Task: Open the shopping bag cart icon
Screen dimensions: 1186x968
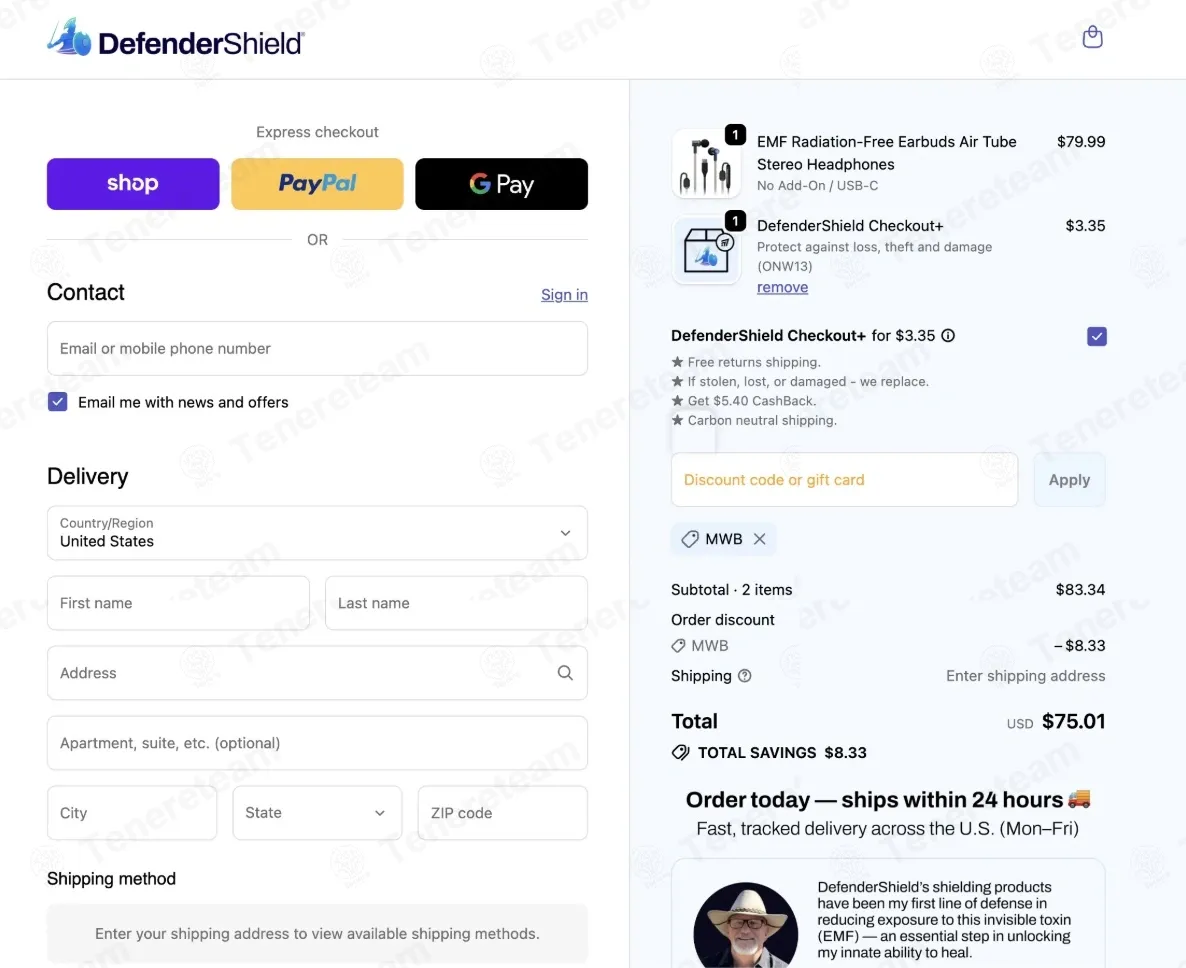Action: click(1093, 37)
